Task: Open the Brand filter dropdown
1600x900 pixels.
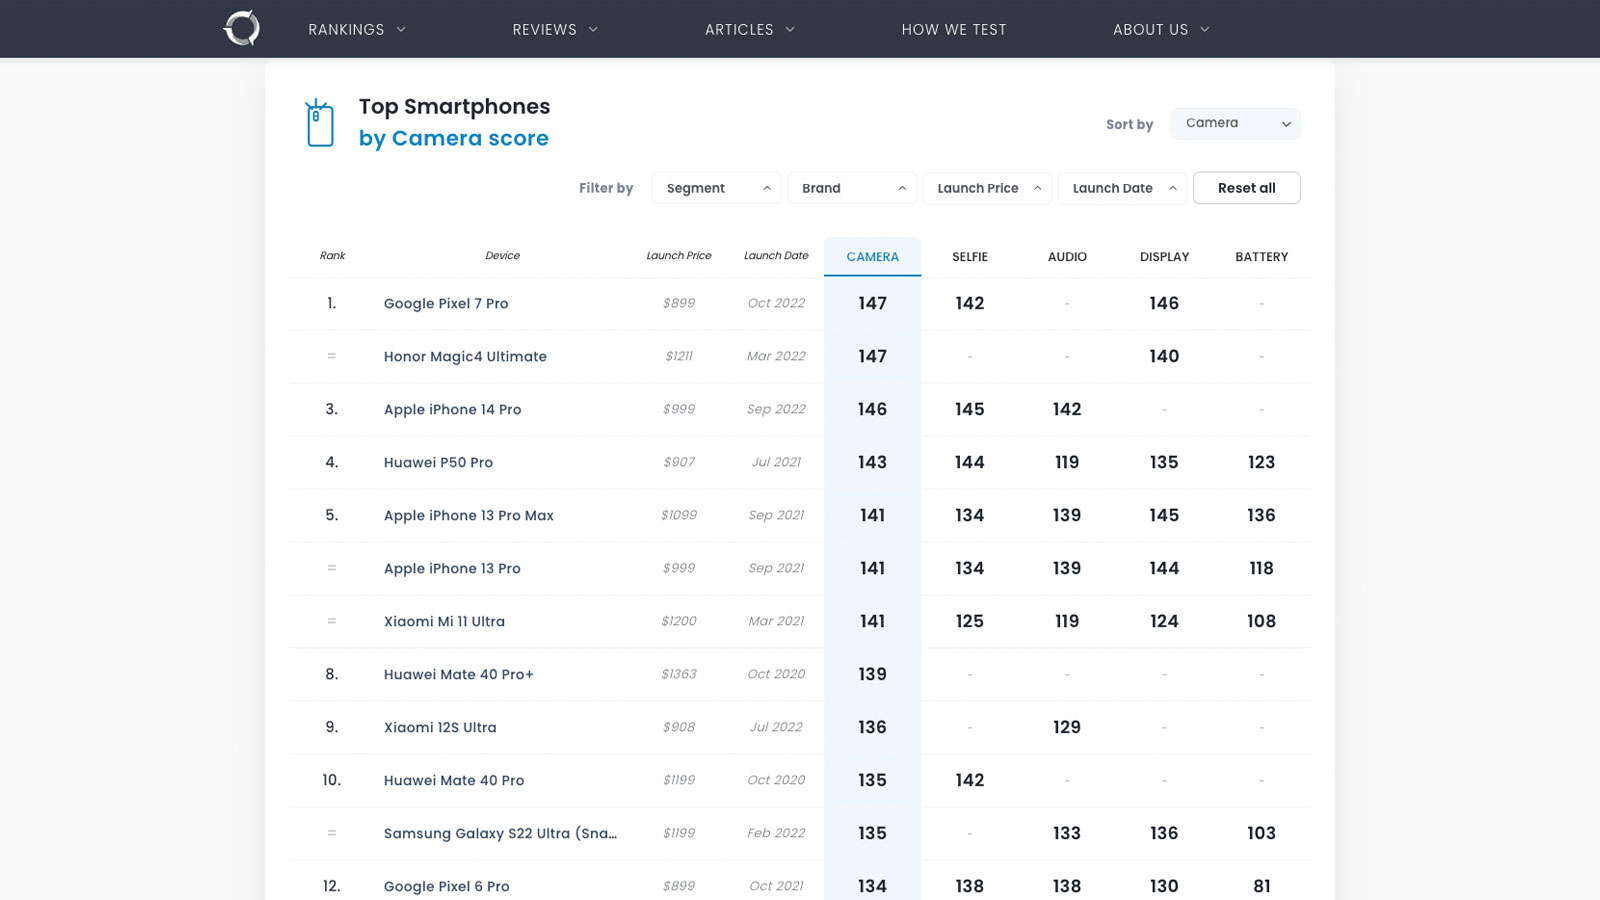Action: coord(852,188)
